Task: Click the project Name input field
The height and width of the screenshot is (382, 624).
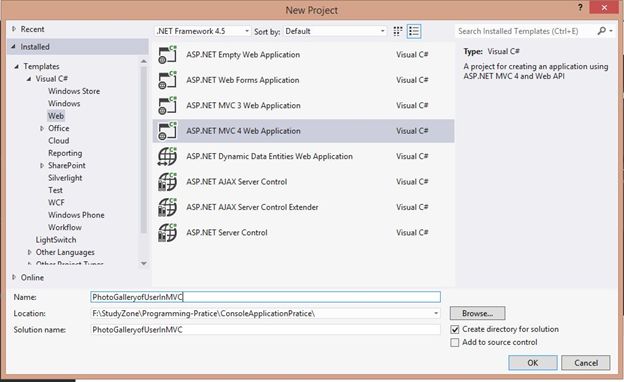Action: point(265,297)
